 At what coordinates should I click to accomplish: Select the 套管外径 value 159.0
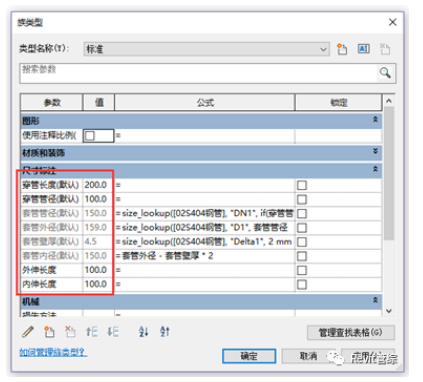click(x=99, y=228)
